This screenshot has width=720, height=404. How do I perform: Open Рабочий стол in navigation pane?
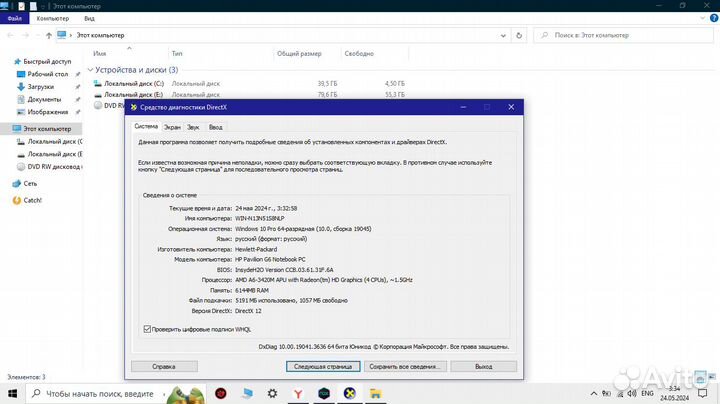click(47, 74)
